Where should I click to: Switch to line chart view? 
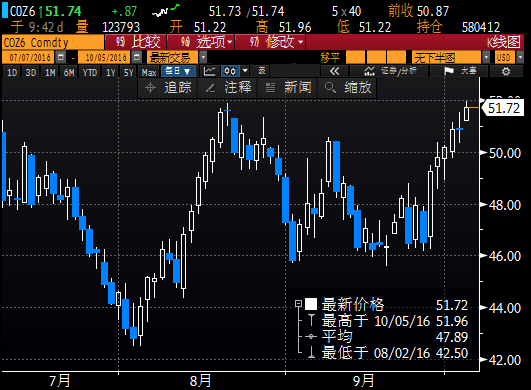(210, 71)
